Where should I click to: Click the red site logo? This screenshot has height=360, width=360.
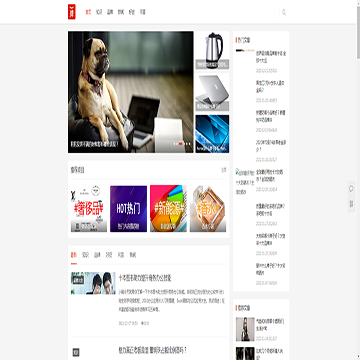click(x=72, y=12)
